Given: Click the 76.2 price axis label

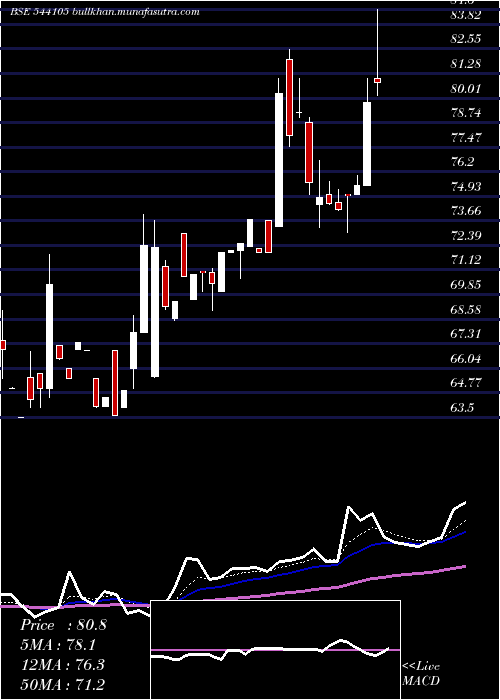Looking at the screenshot, I should pos(462,162).
